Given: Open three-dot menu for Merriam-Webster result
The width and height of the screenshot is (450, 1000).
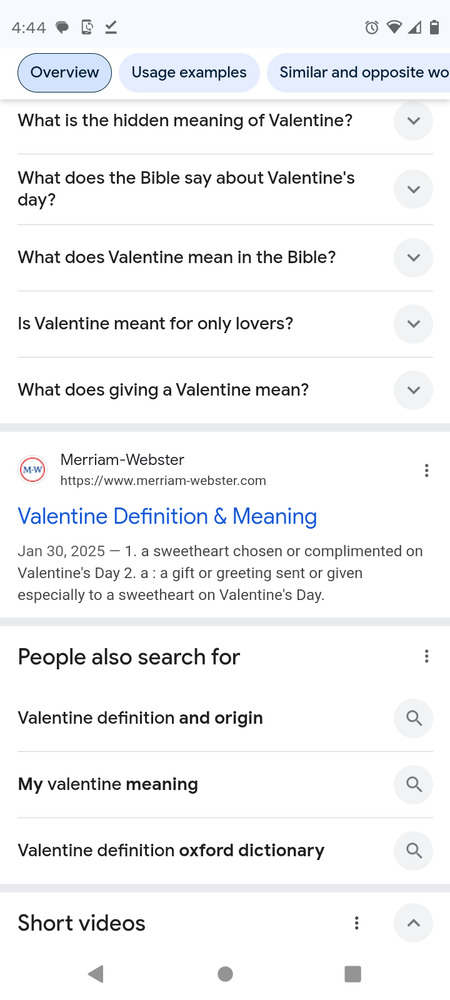Looking at the screenshot, I should coord(426,471).
